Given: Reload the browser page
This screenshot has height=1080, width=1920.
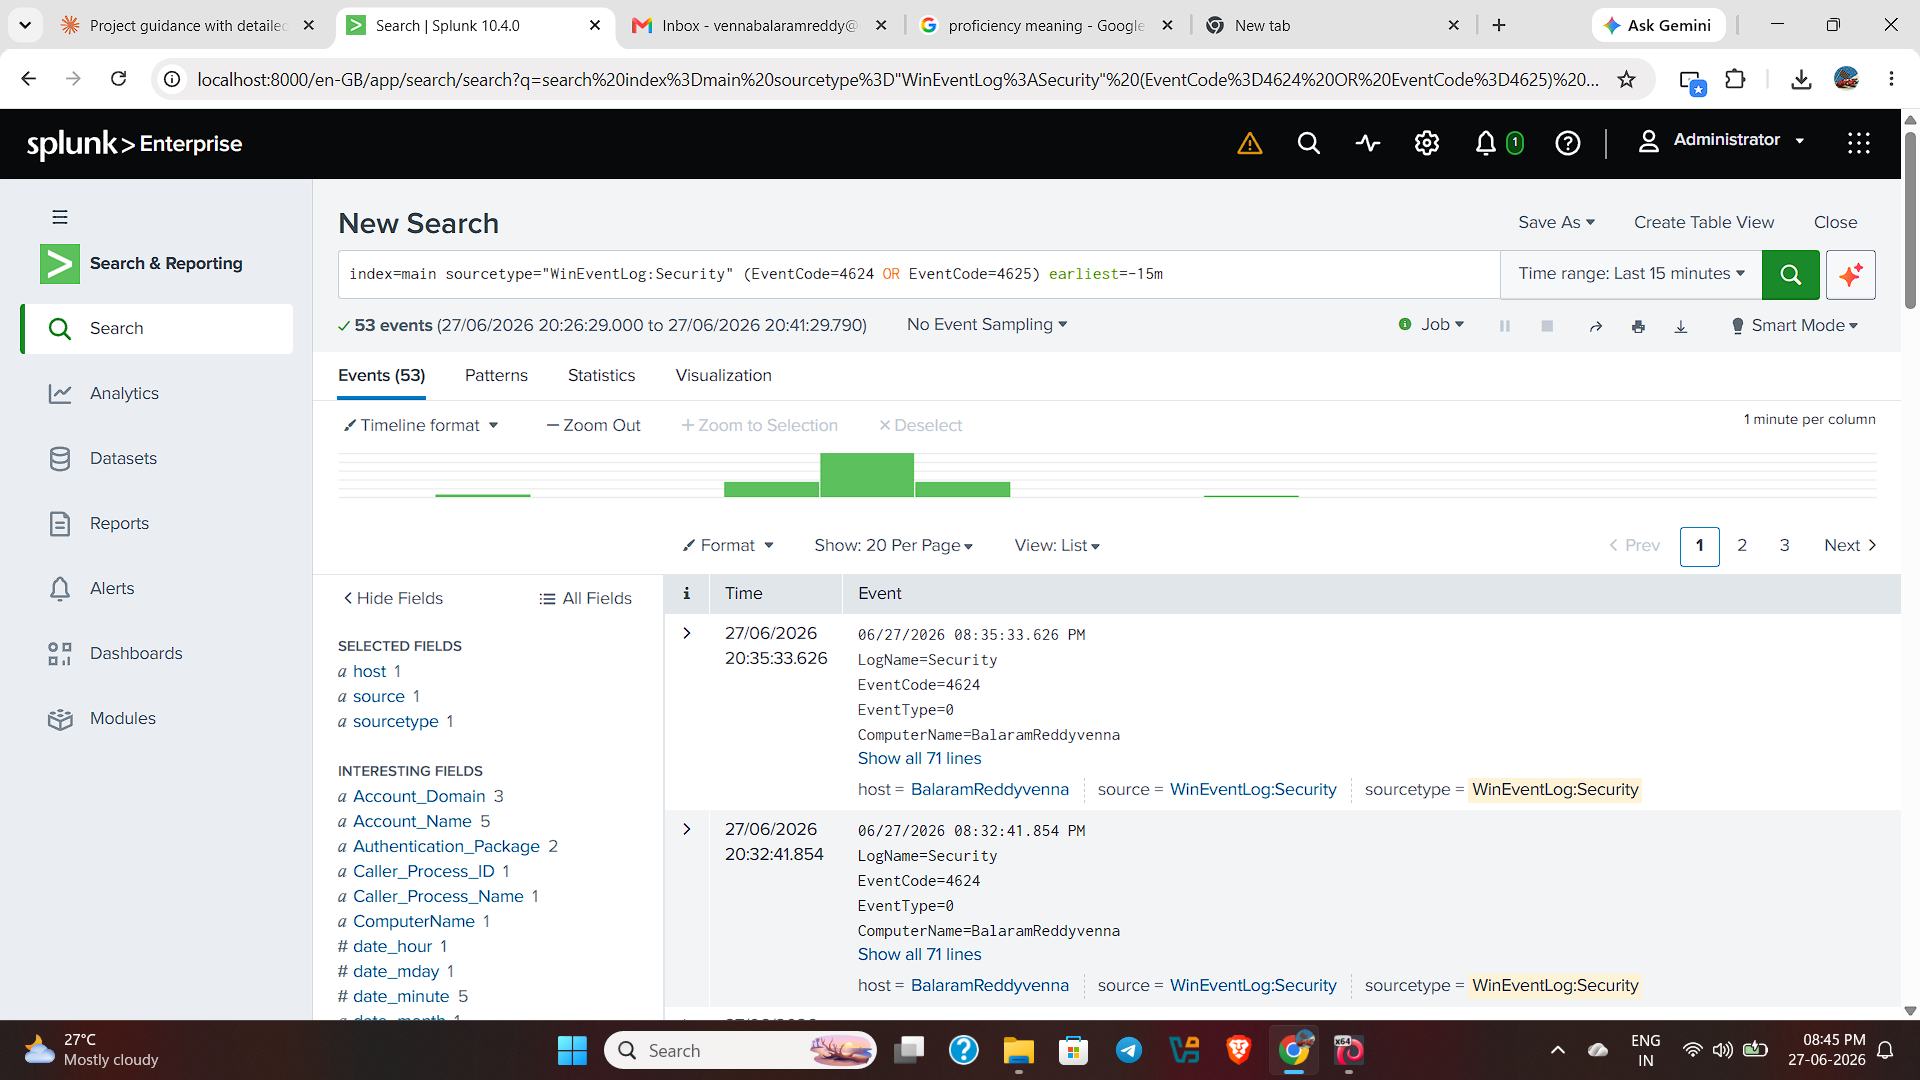Looking at the screenshot, I should 118,79.
